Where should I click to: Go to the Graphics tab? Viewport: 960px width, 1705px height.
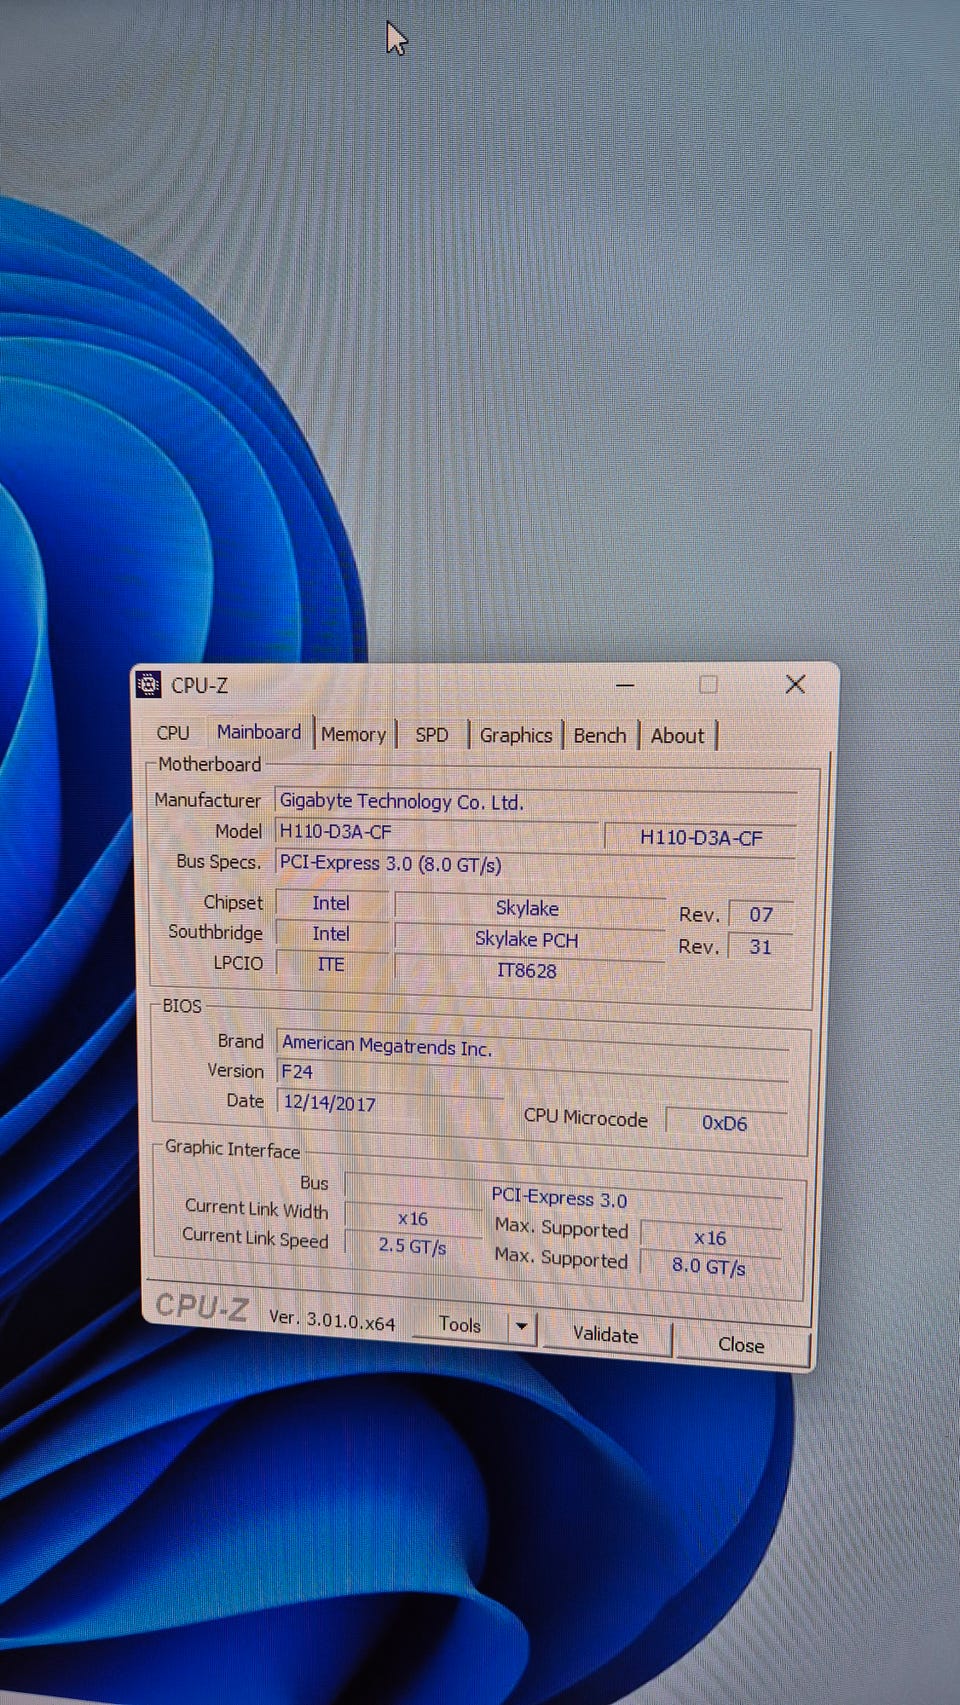click(x=516, y=735)
